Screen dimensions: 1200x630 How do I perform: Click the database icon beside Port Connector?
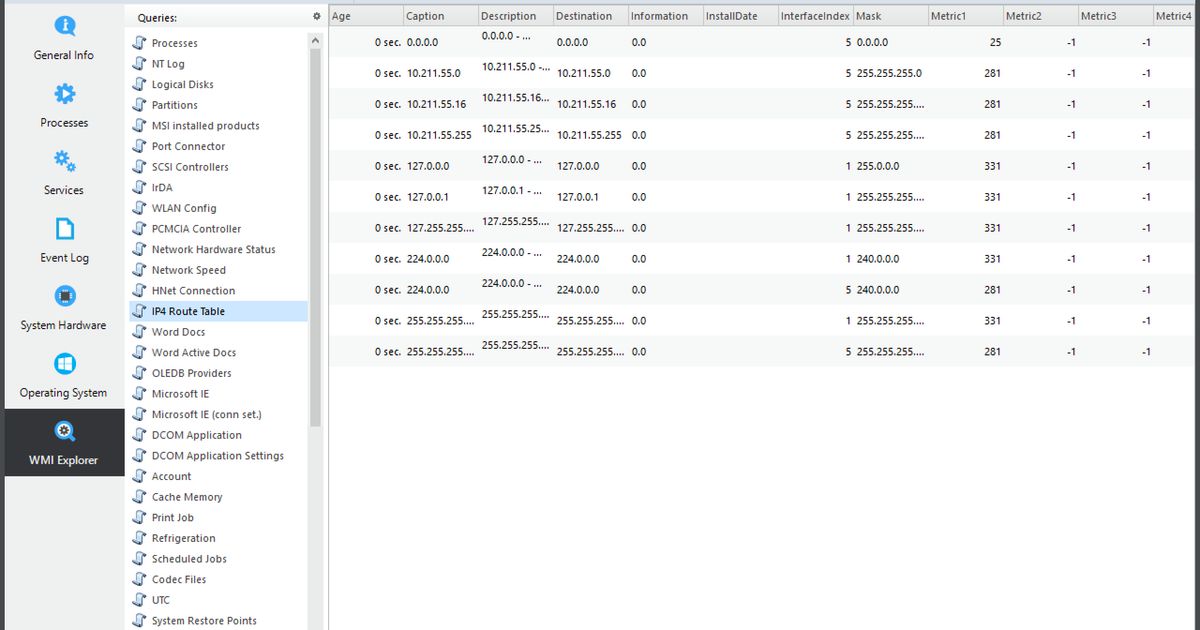138,146
